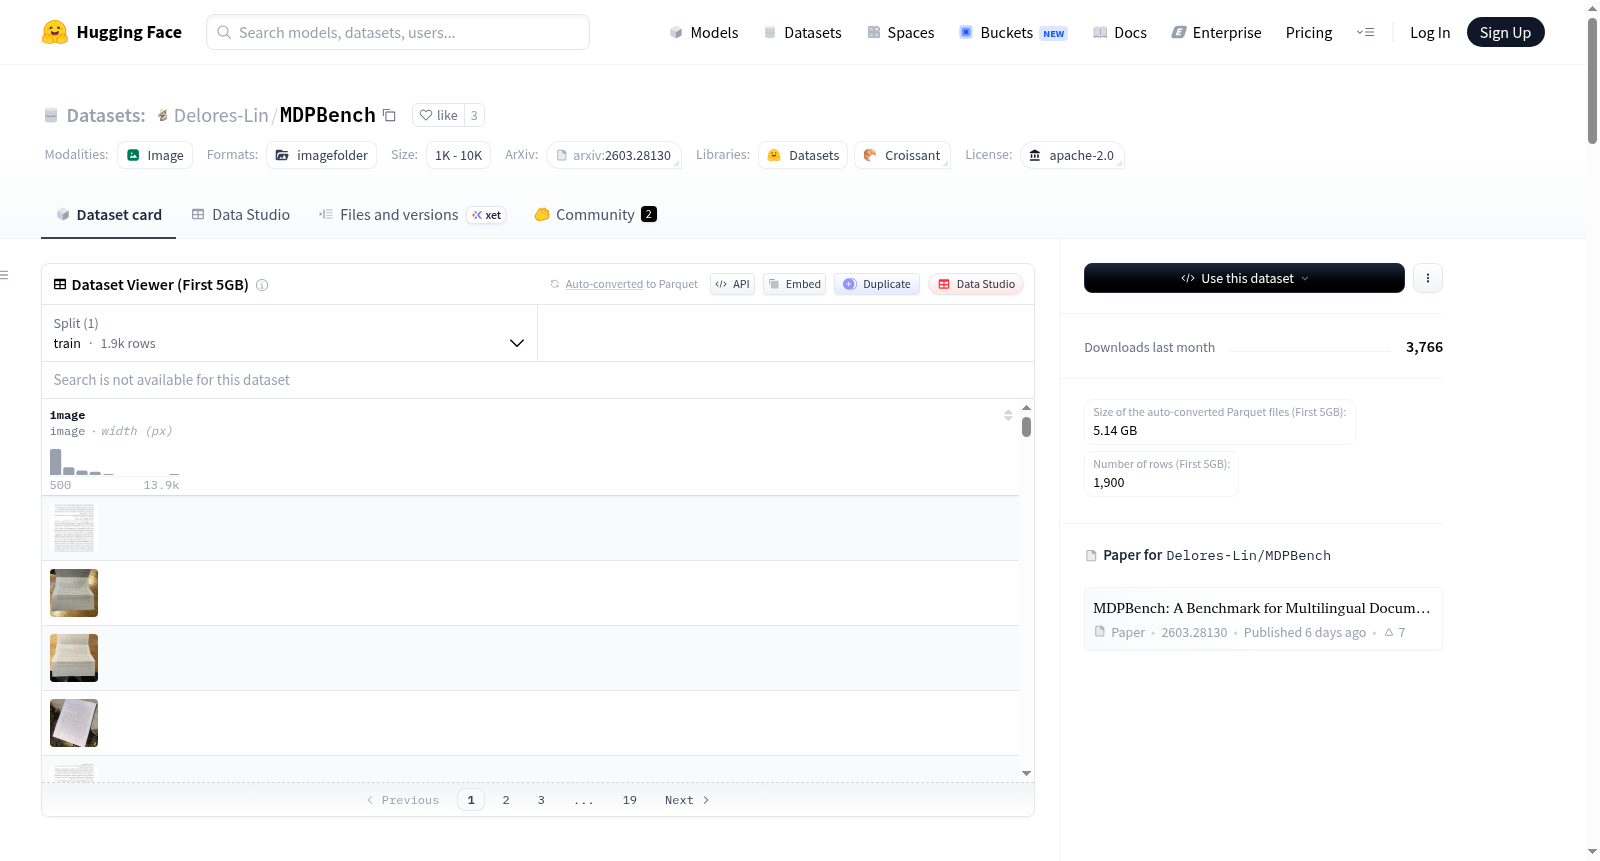Viewport: 1600px width, 861px height.
Task: Click the Sign Up button
Action: 1505,32
